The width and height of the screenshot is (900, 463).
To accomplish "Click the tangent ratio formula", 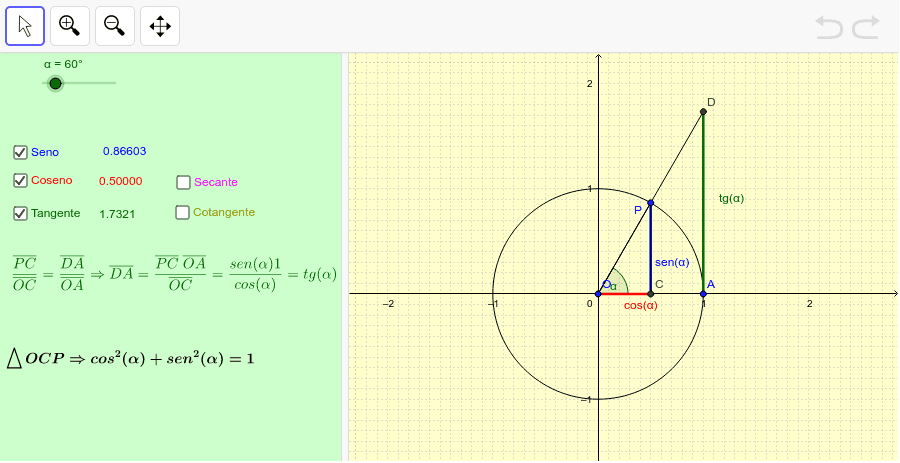I will pos(174,274).
